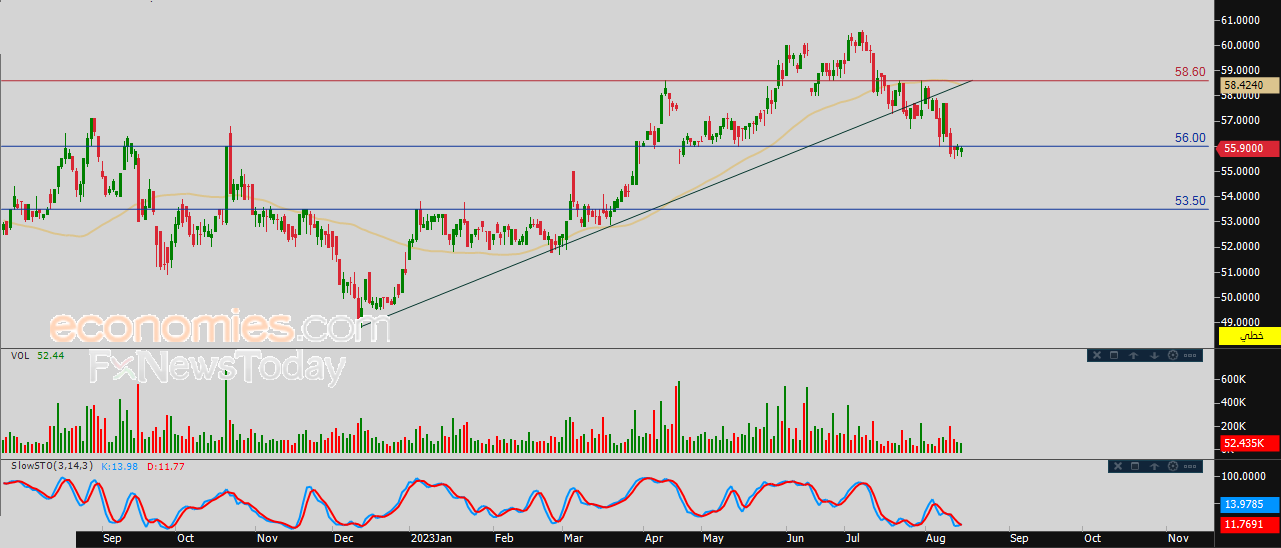Move the SlowSTO panel up
This screenshot has width=1281, height=548.
1153,467
